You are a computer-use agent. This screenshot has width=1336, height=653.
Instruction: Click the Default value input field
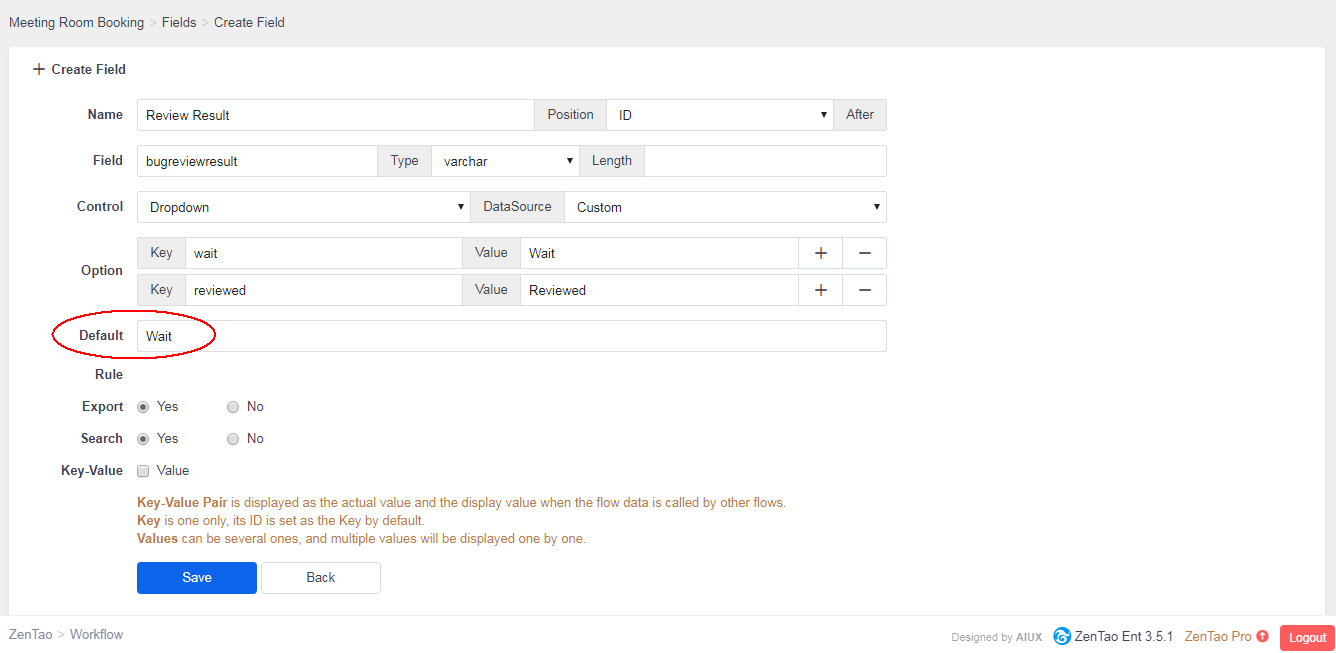(511, 336)
